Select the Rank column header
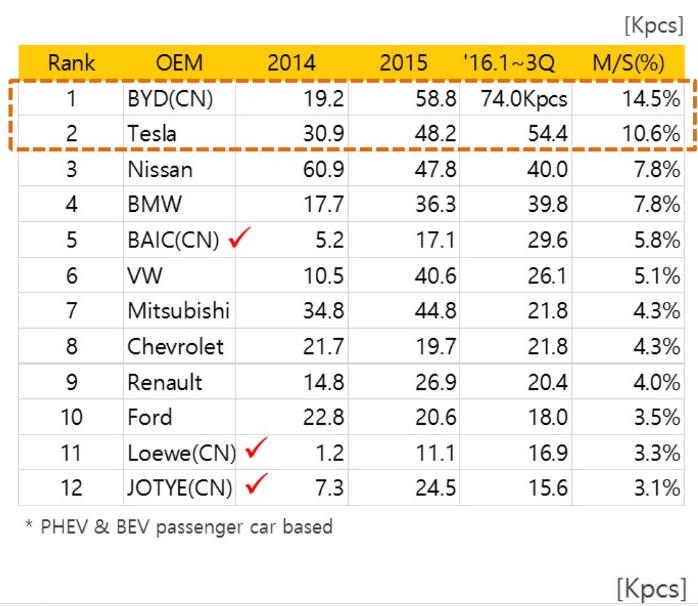698x606 pixels. (71, 63)
